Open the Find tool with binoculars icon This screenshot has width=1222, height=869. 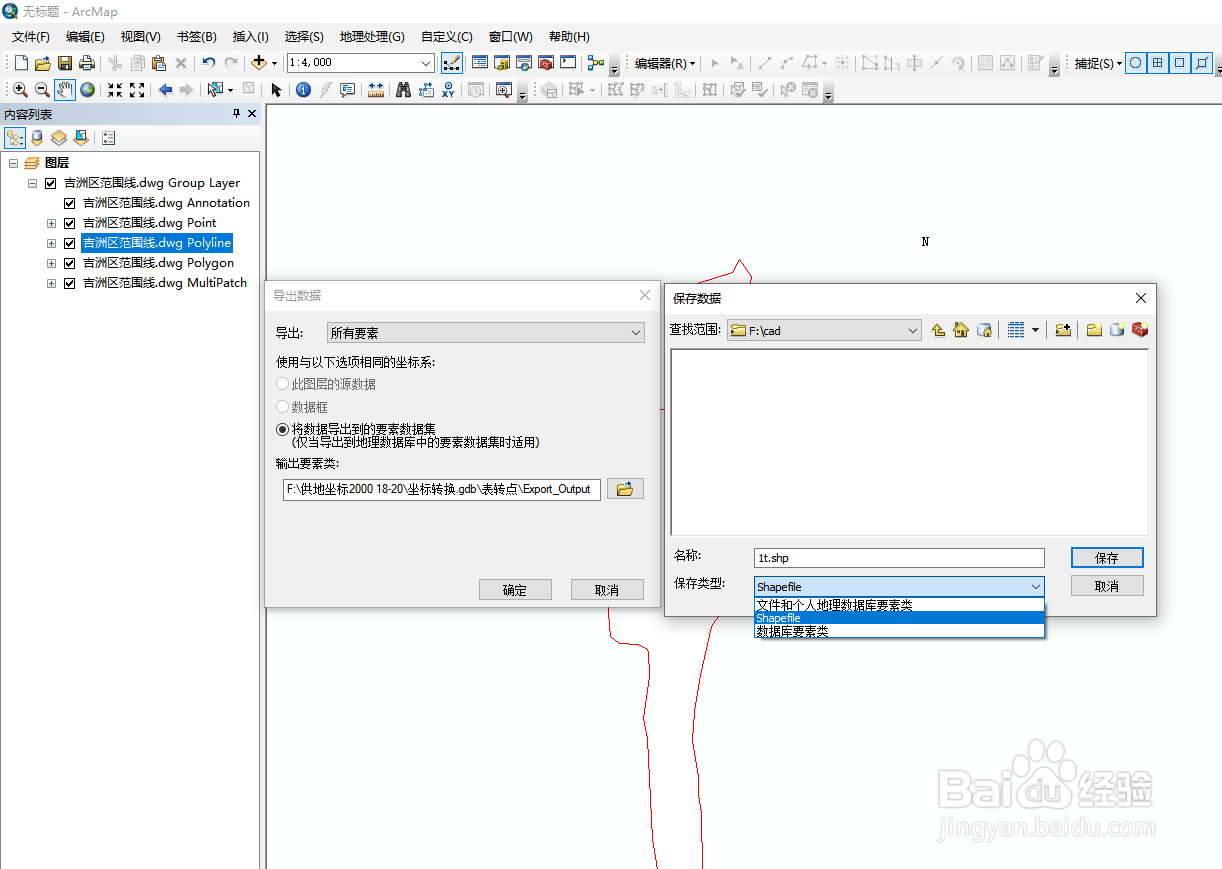point(403,90)
